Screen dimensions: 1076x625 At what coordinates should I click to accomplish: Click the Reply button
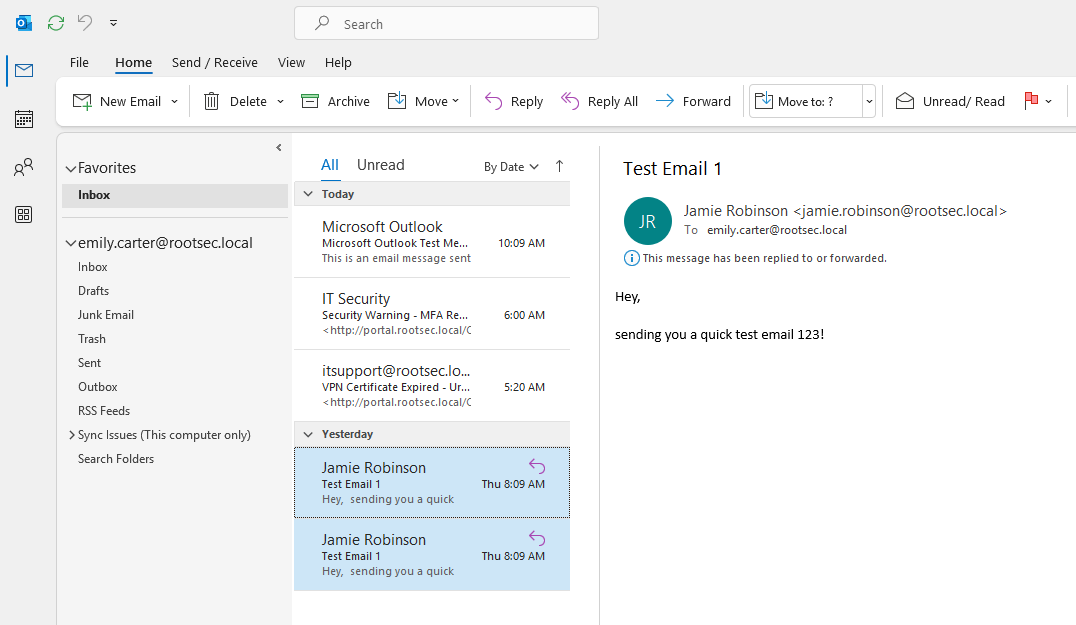coord(513,102)
